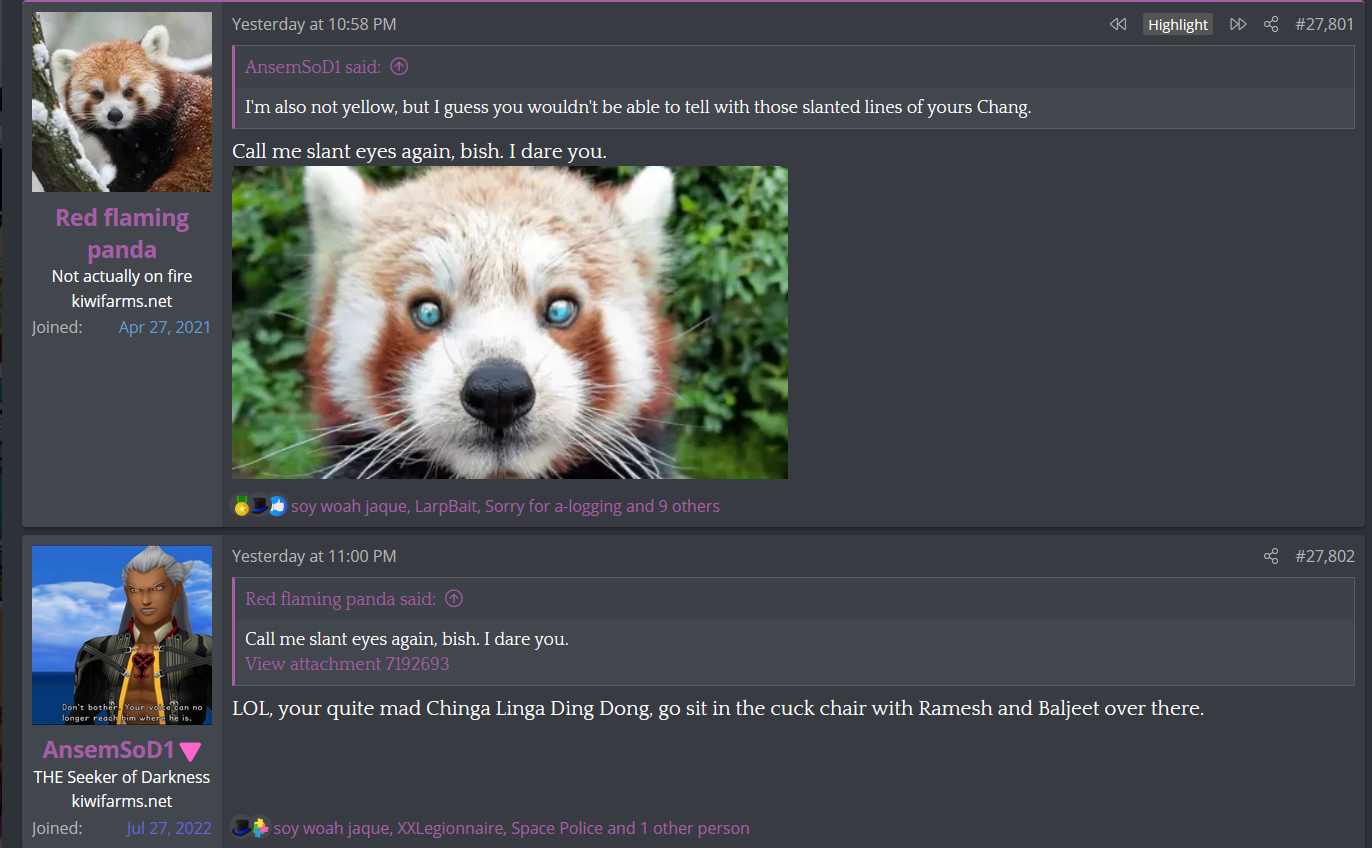
Task: Open post number #27,801 permalink
Action: (x=1324, y=24)
